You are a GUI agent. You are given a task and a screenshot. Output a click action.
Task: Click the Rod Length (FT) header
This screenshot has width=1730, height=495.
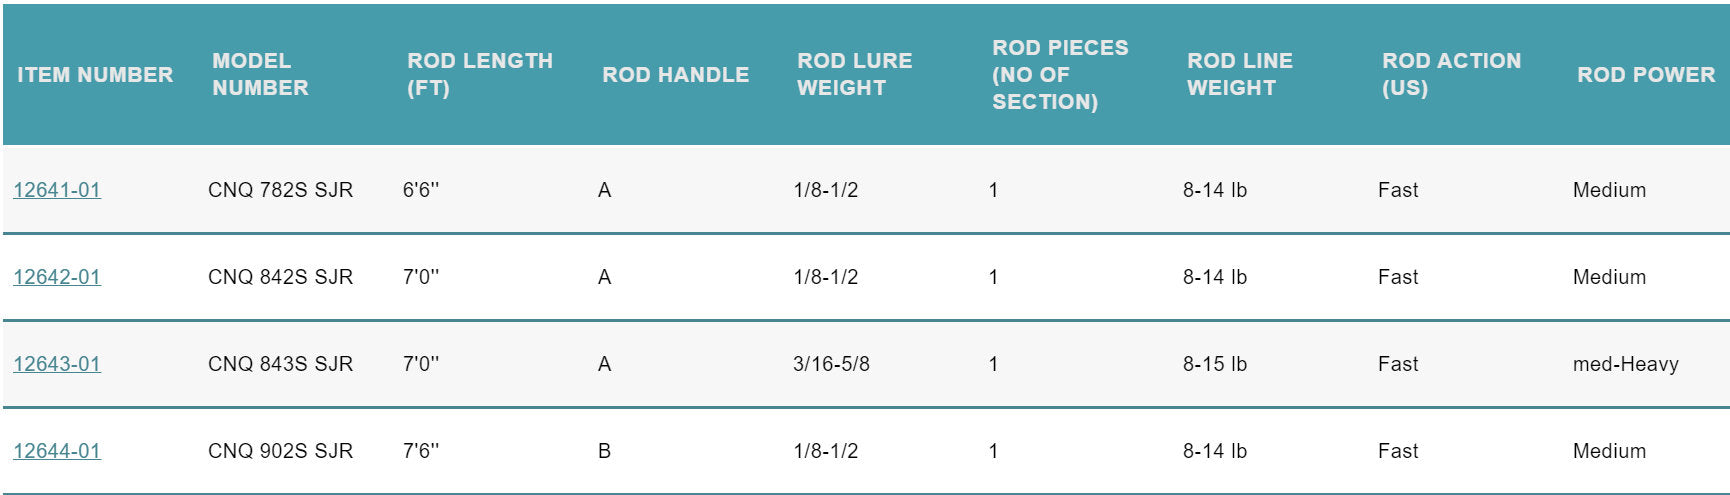coord(480,75)
